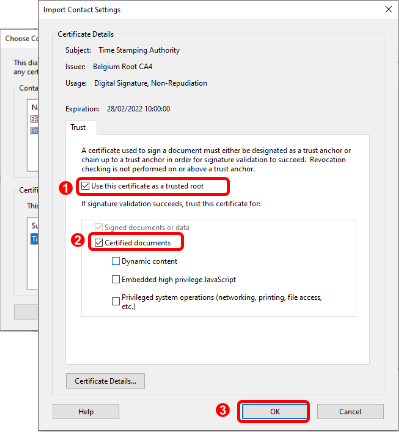Confirm settings with the OK button
Viewport: 399px width, 432px height.
pos(274,412)
